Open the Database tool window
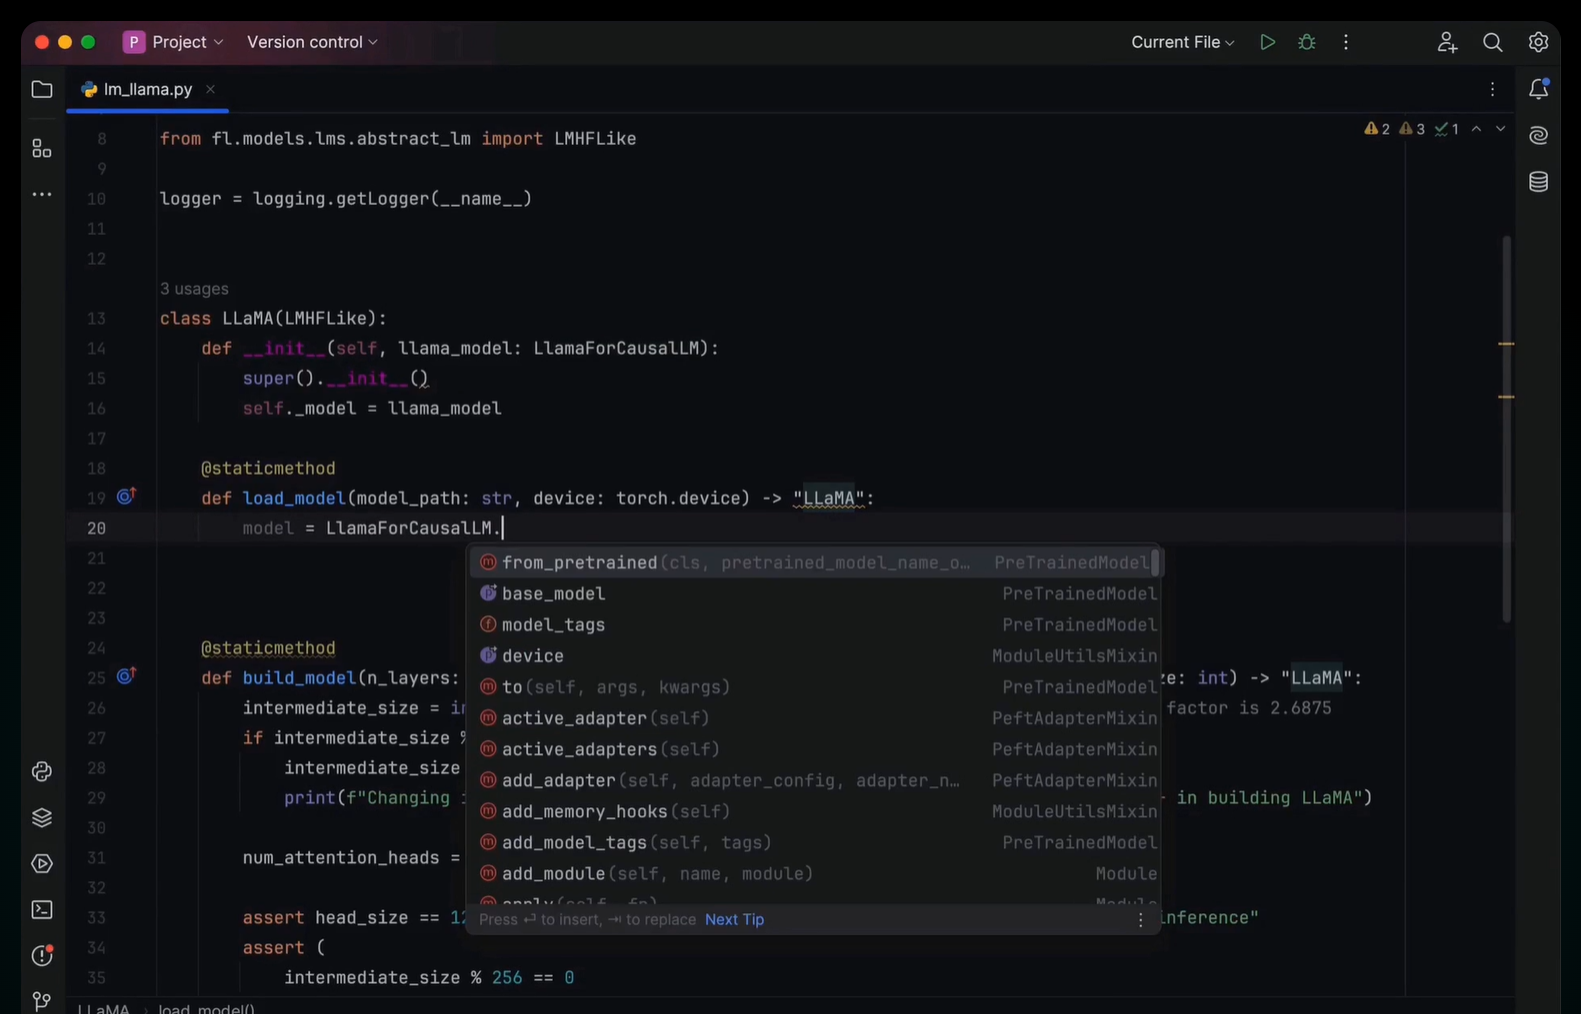1581x1014 pixels. tap(1539, 181)
